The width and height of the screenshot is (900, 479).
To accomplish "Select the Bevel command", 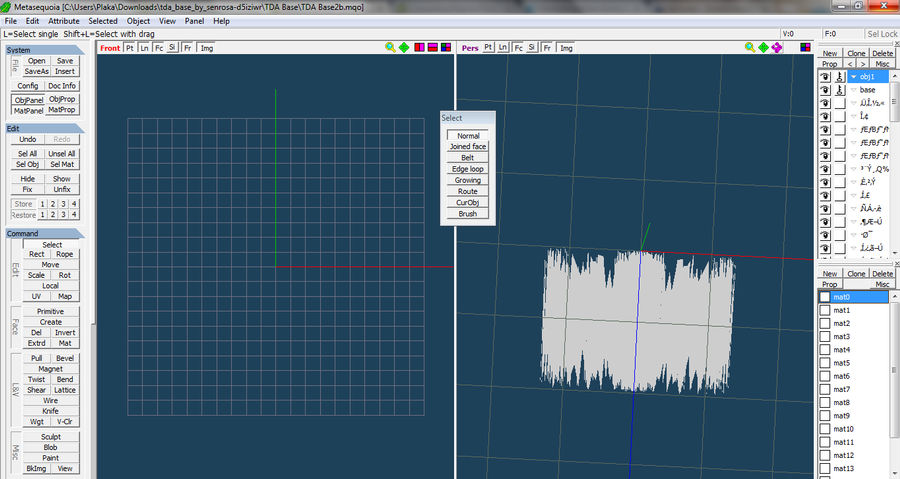I will point(65,358).
